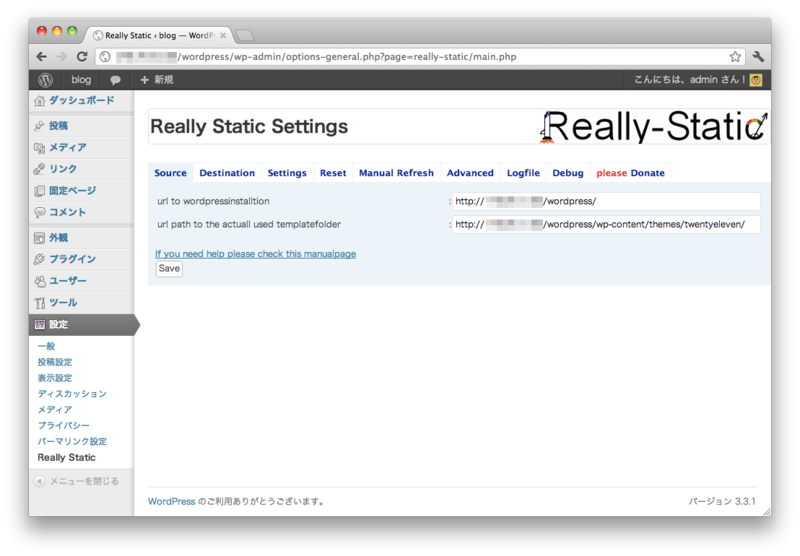Click the リンク chain icon

pyautogui.click(x=39, y=169)
